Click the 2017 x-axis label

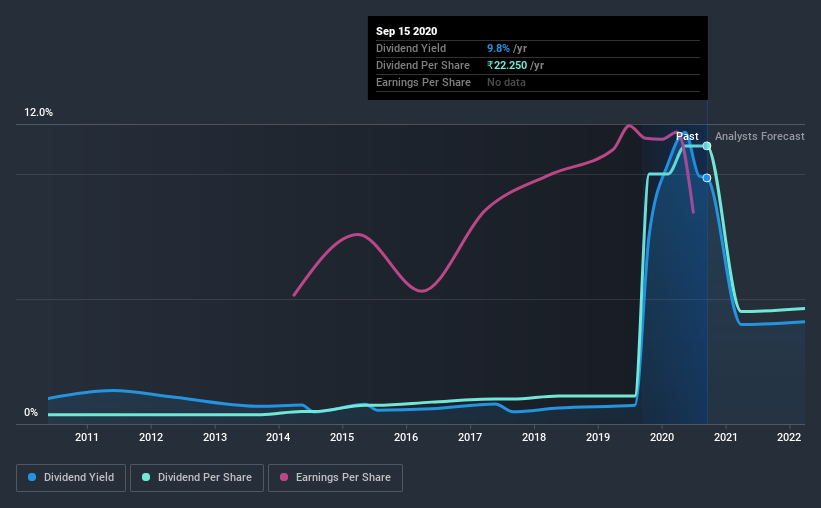coord(470,437)
